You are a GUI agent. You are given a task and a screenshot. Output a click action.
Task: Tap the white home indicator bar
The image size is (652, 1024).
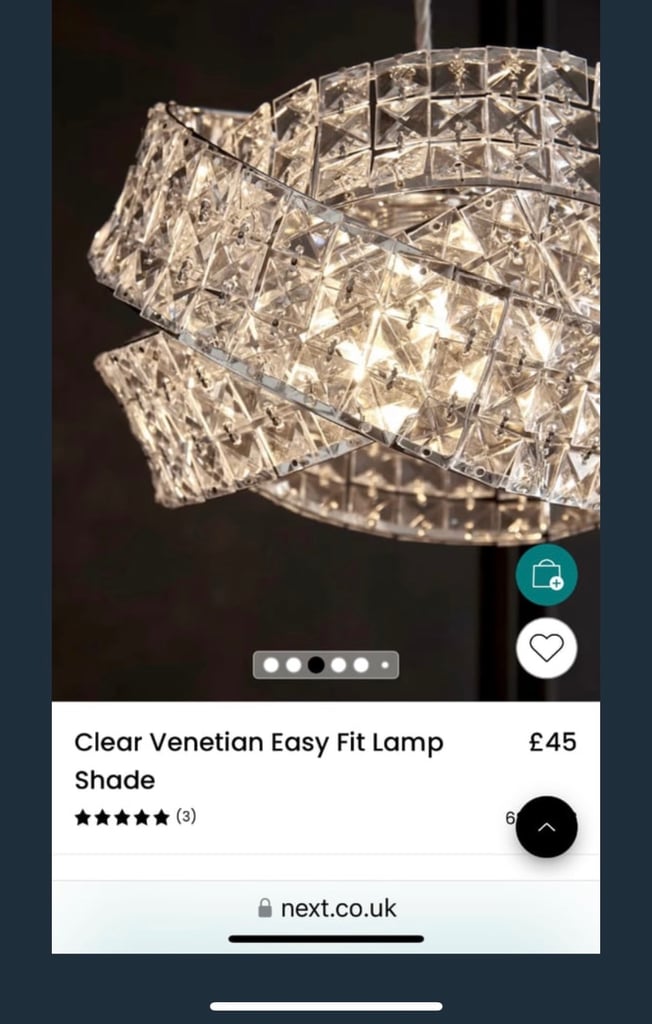pos(326,1006)
